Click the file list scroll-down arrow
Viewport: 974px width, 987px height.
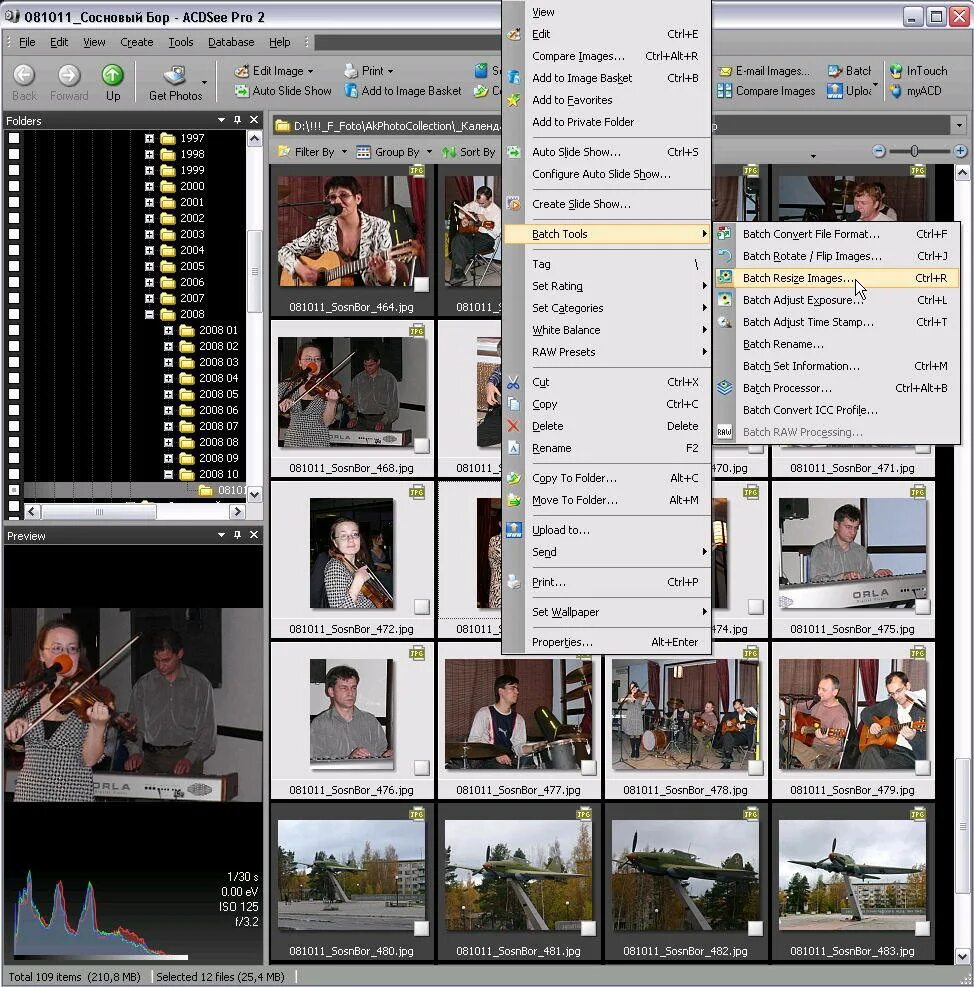[x=962, y=956]
